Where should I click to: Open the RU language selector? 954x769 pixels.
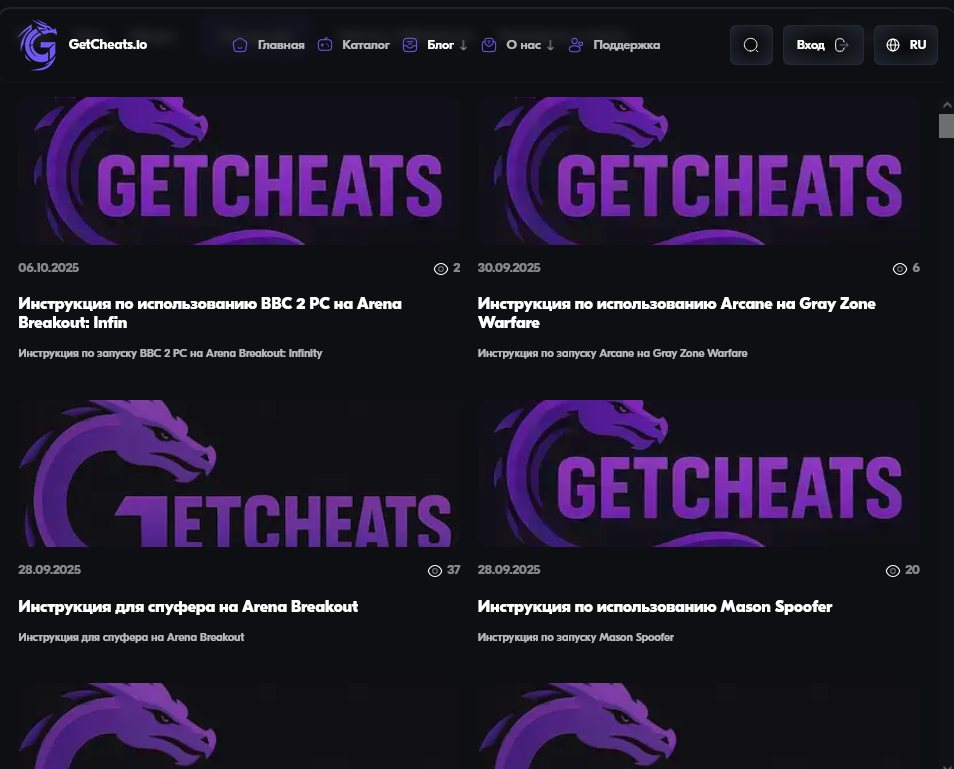(x=917, y=45)
